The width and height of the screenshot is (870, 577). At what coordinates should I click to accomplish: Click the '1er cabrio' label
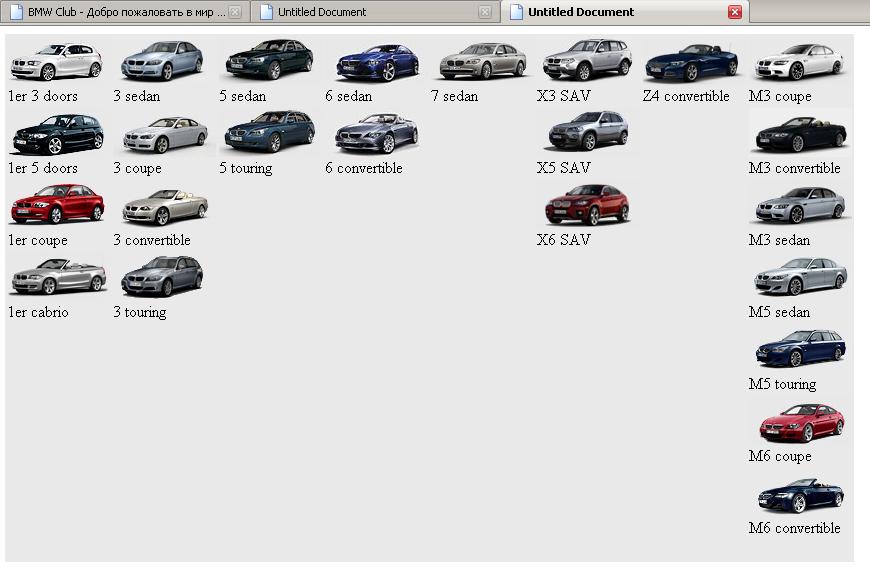[38, 313]
